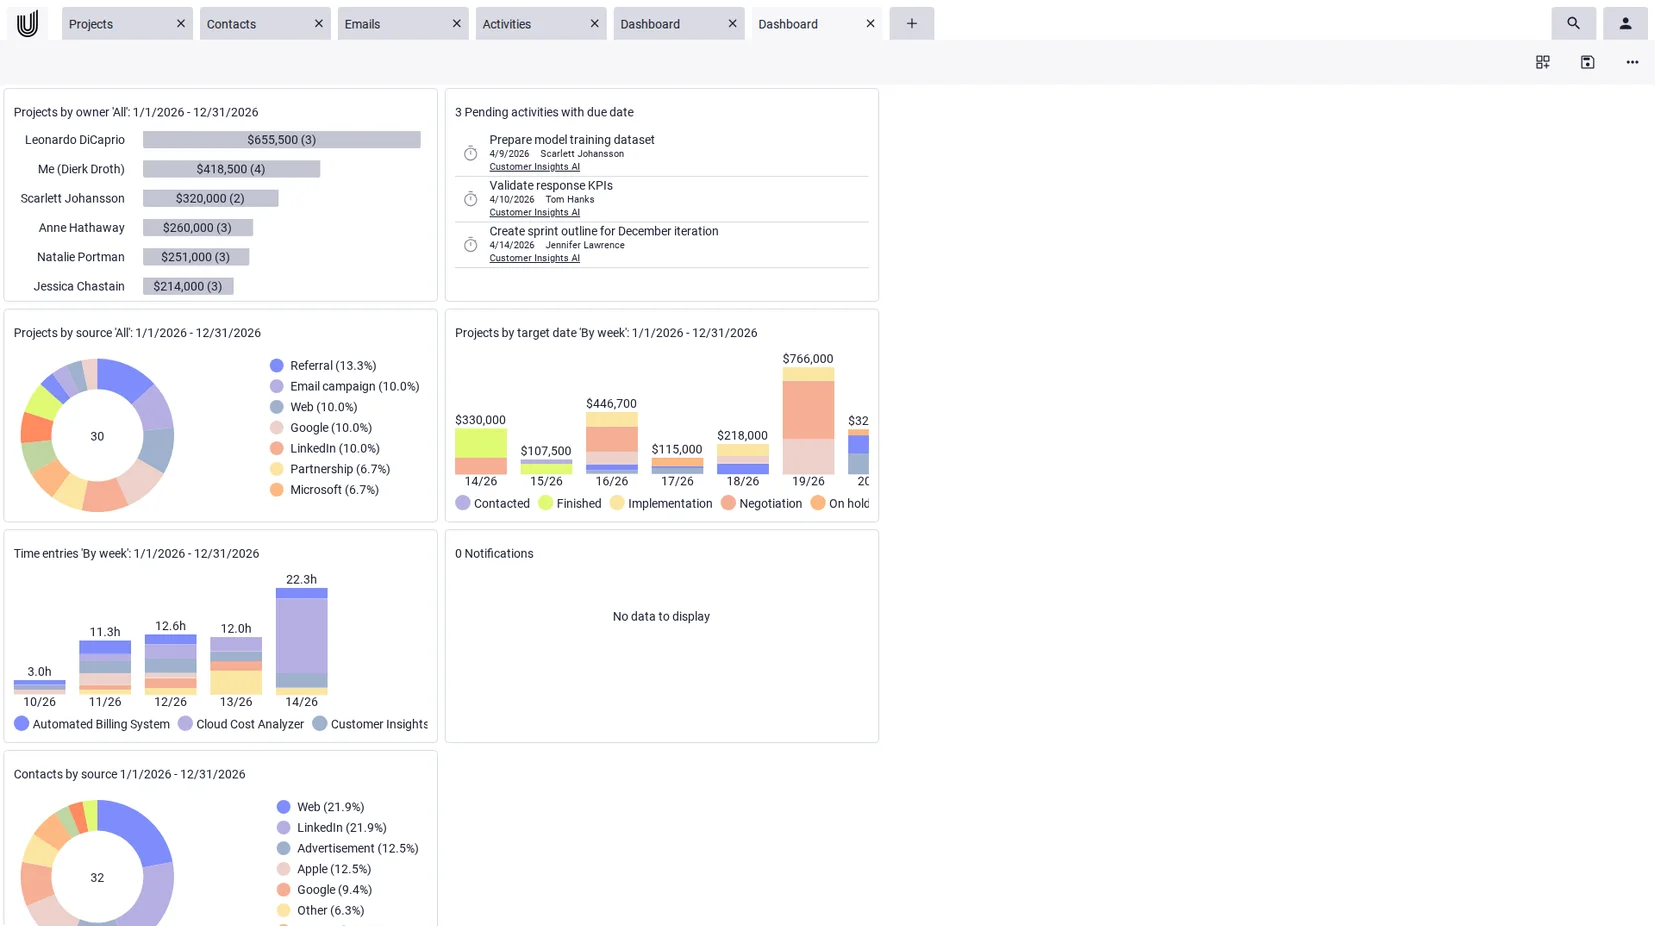Click the 3 Pending activities widget title
The image size is (1655, 926).
[x=544, y=112]
